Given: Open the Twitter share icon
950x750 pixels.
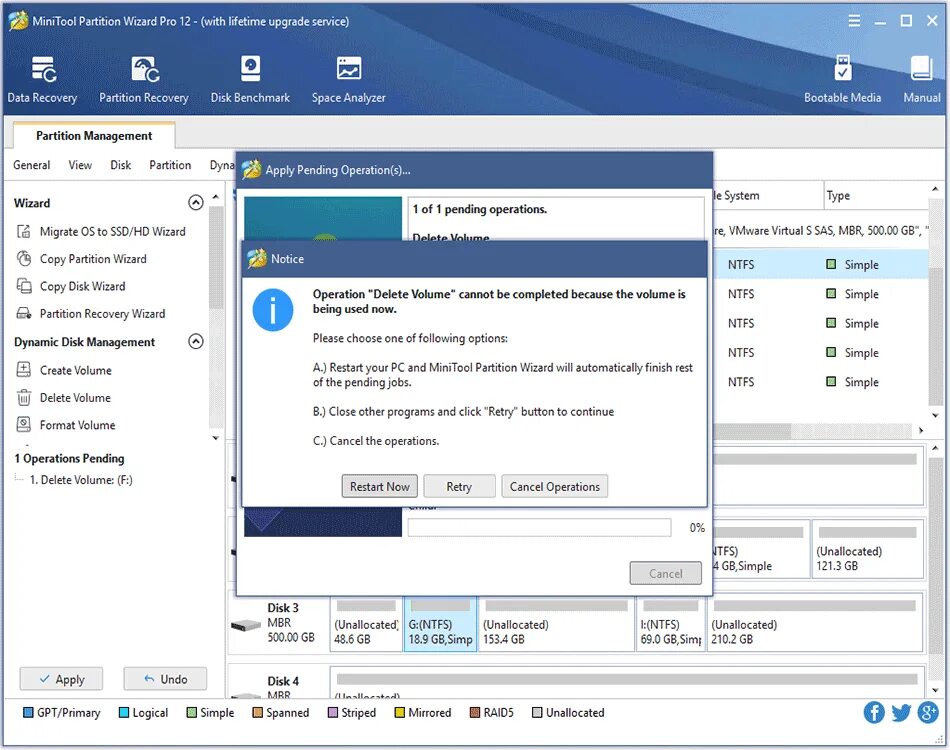Looking at the screenshot, I should point(901,712).
